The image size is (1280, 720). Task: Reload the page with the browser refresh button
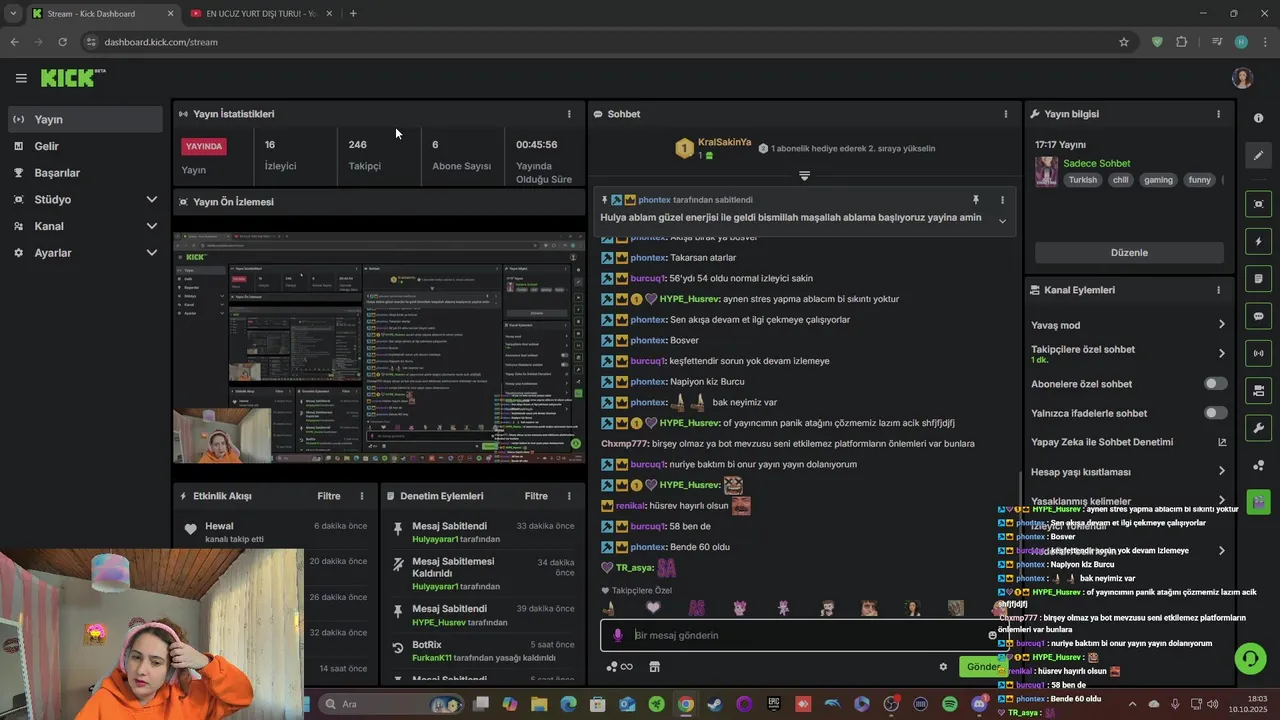pyautogui.click(x=62, y=42)
